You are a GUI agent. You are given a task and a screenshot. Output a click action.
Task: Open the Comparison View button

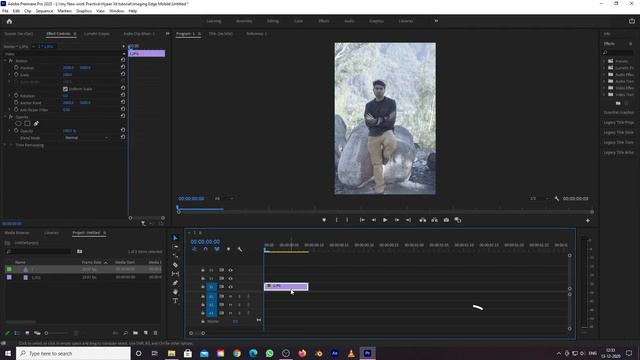click(x=458, y=220)
